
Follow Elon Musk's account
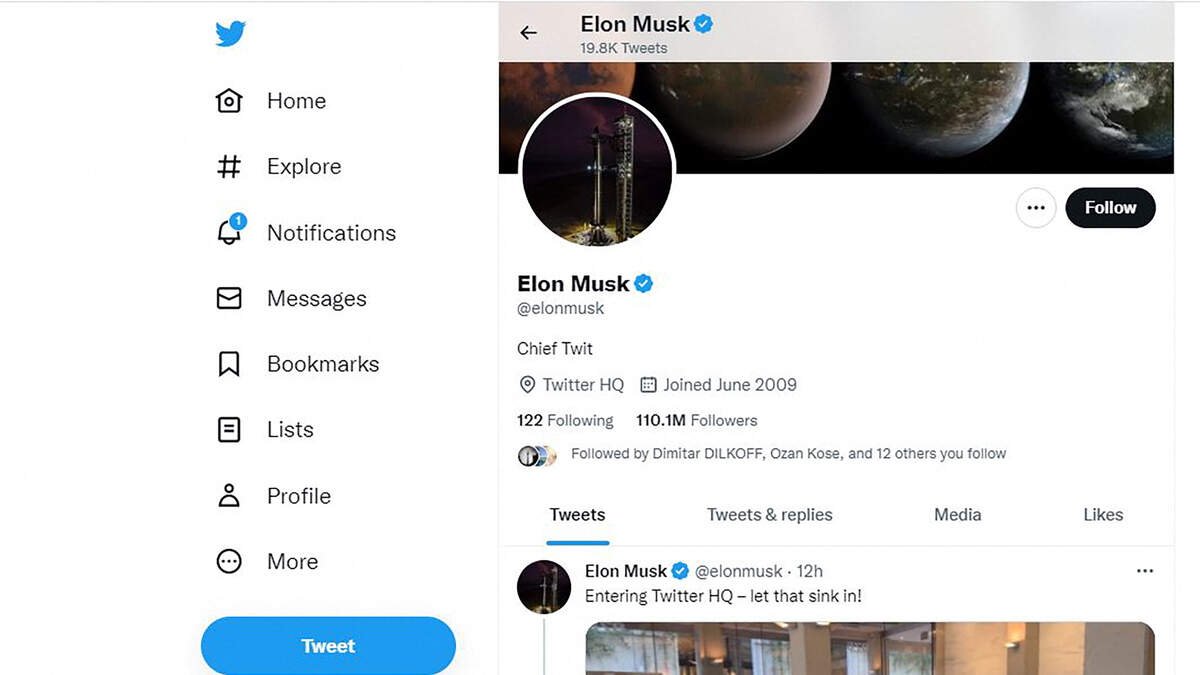pyautogui.click(x=1110, y=208)
